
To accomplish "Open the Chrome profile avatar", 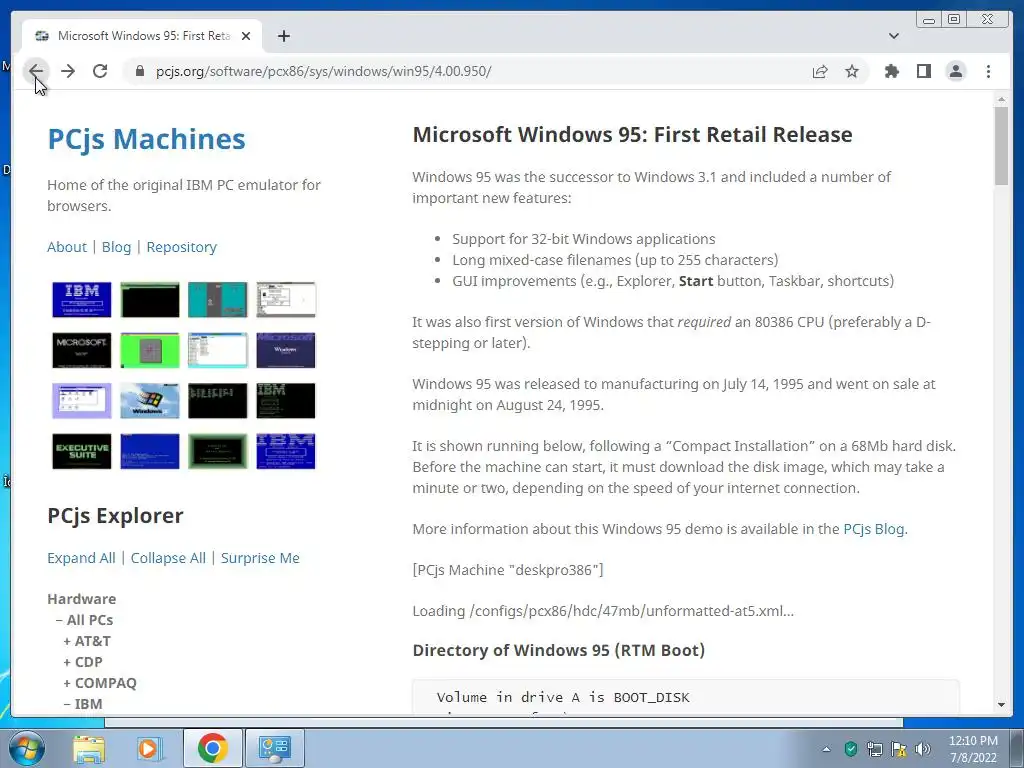I will [x=955, y=71].
